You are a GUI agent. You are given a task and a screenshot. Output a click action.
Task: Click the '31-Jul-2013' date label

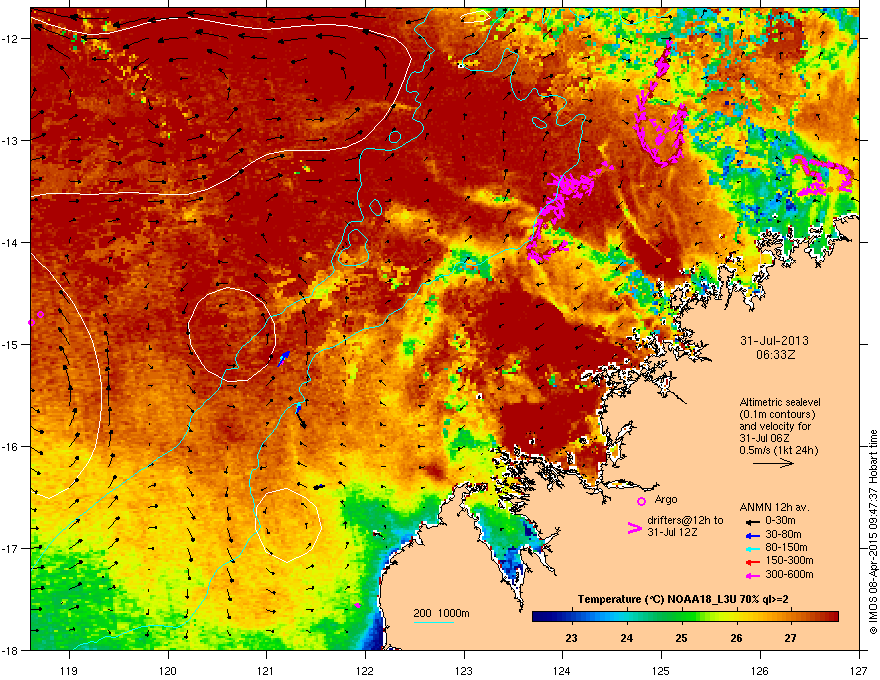click(x=774, y=341)
